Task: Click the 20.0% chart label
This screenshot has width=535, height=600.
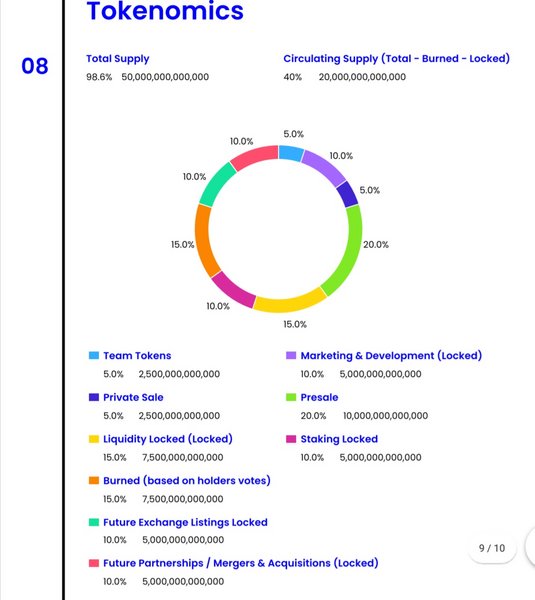Action: (376, 245)
